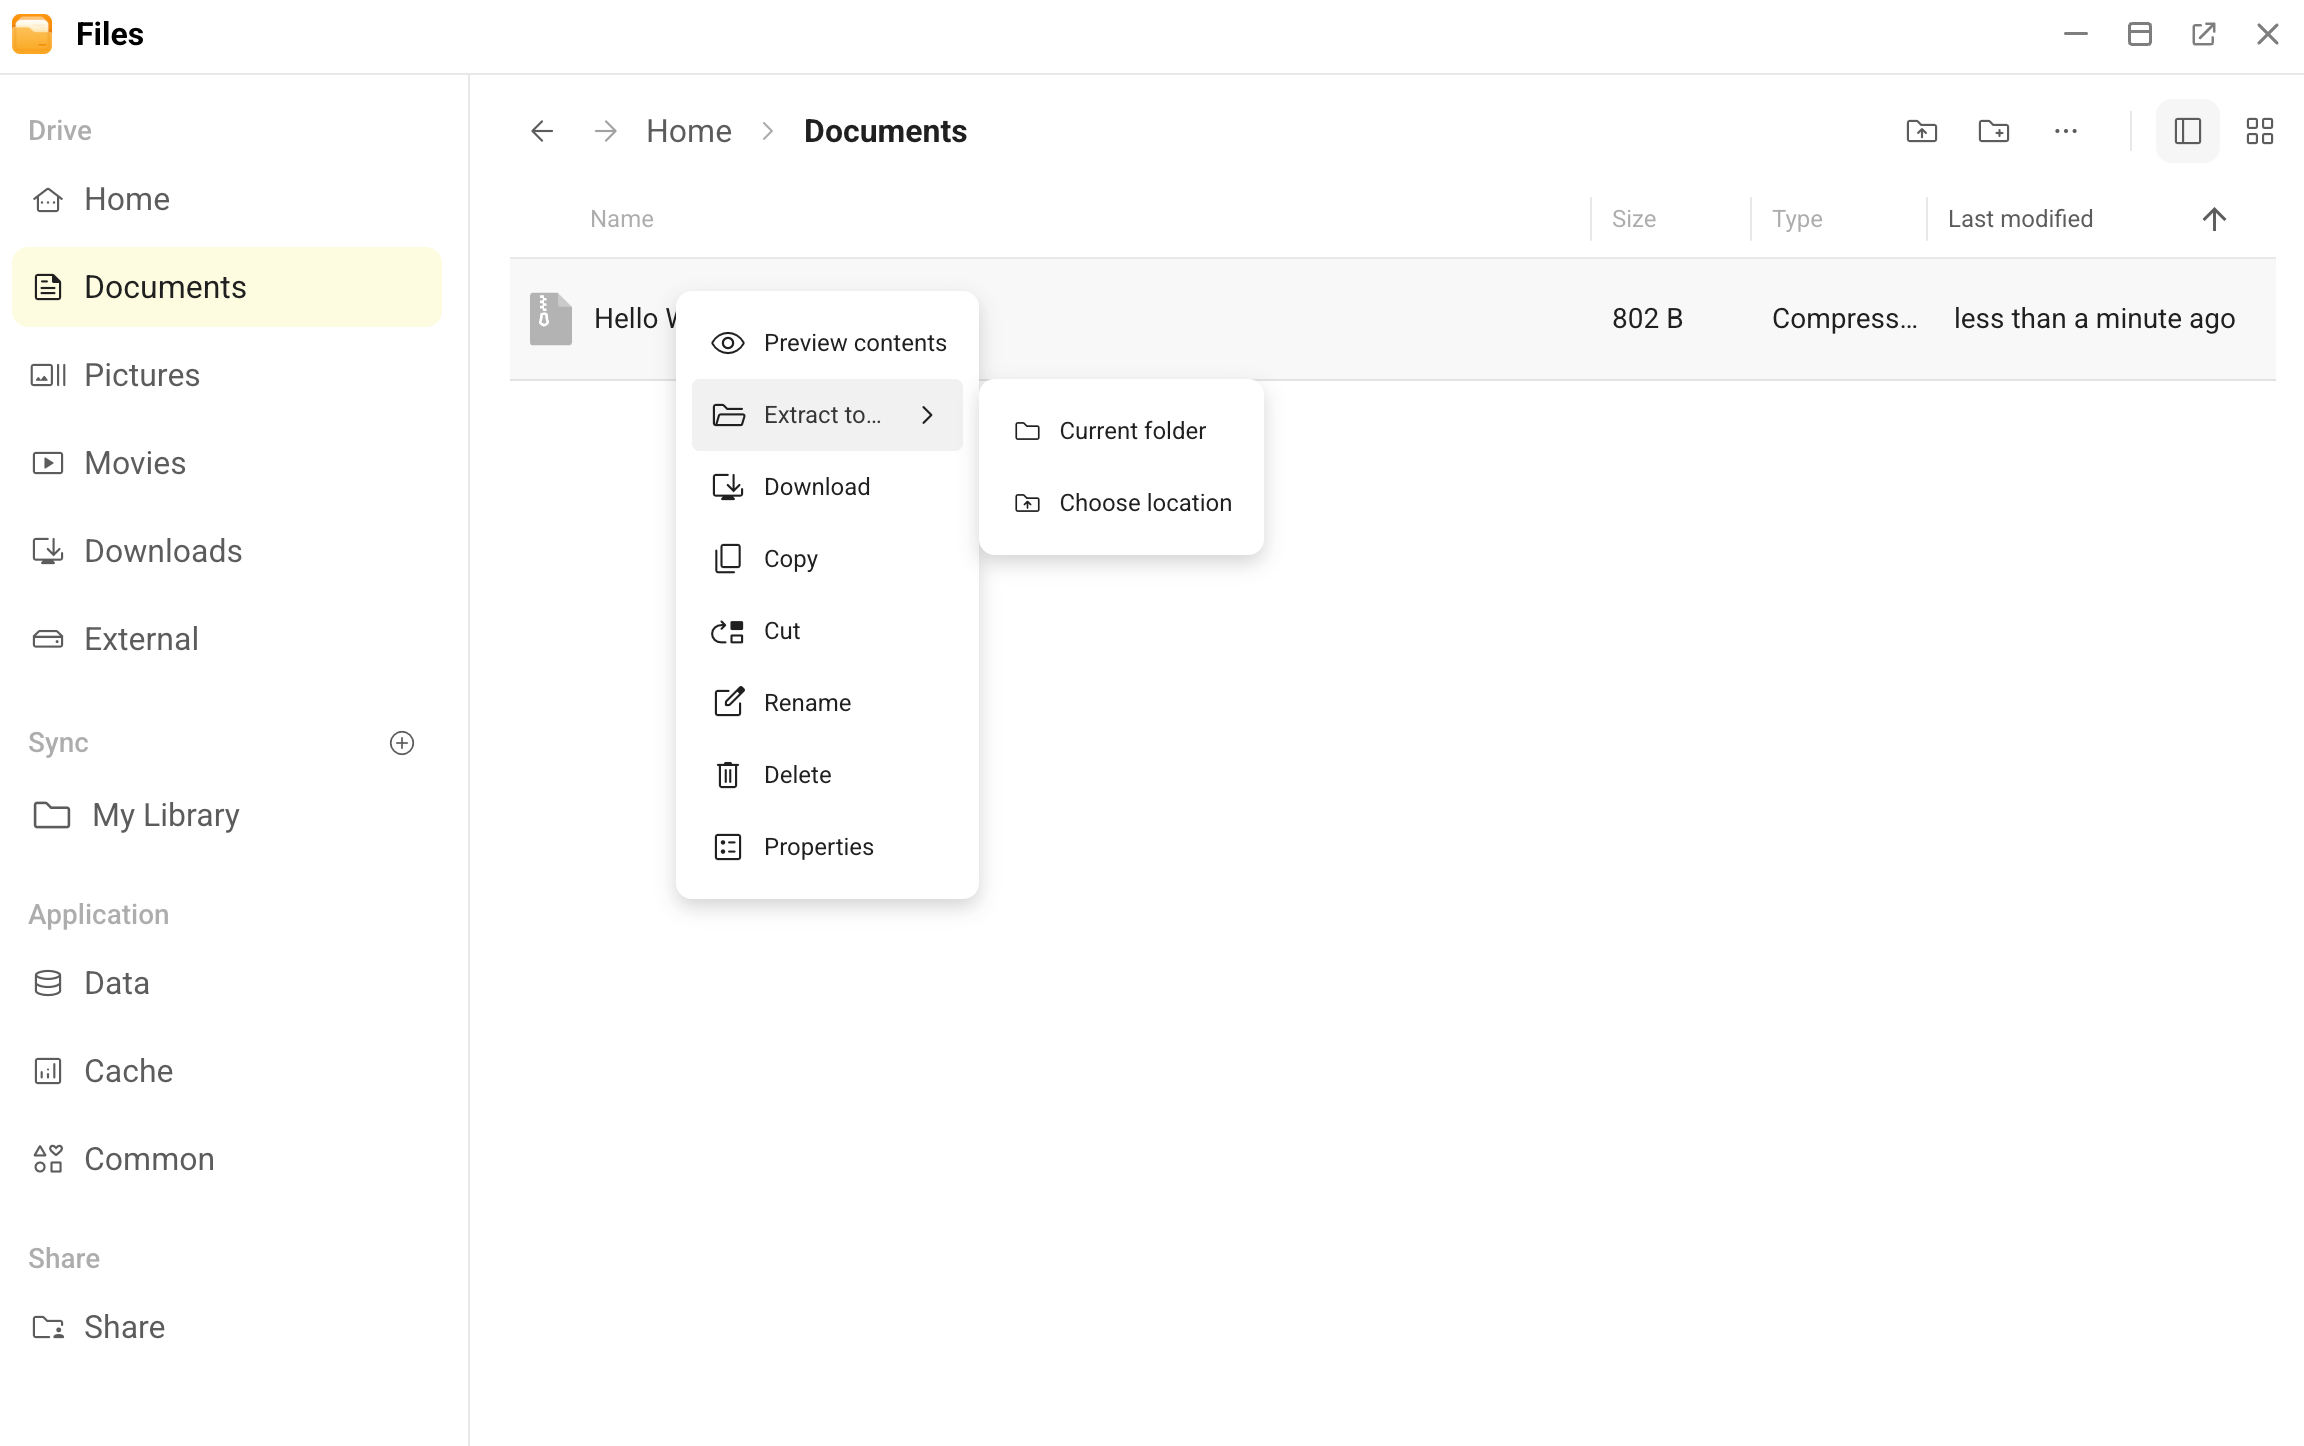Click the new folder icon in toolbar
Screen dimensions: 2304x1446
tap(1993, 131)
